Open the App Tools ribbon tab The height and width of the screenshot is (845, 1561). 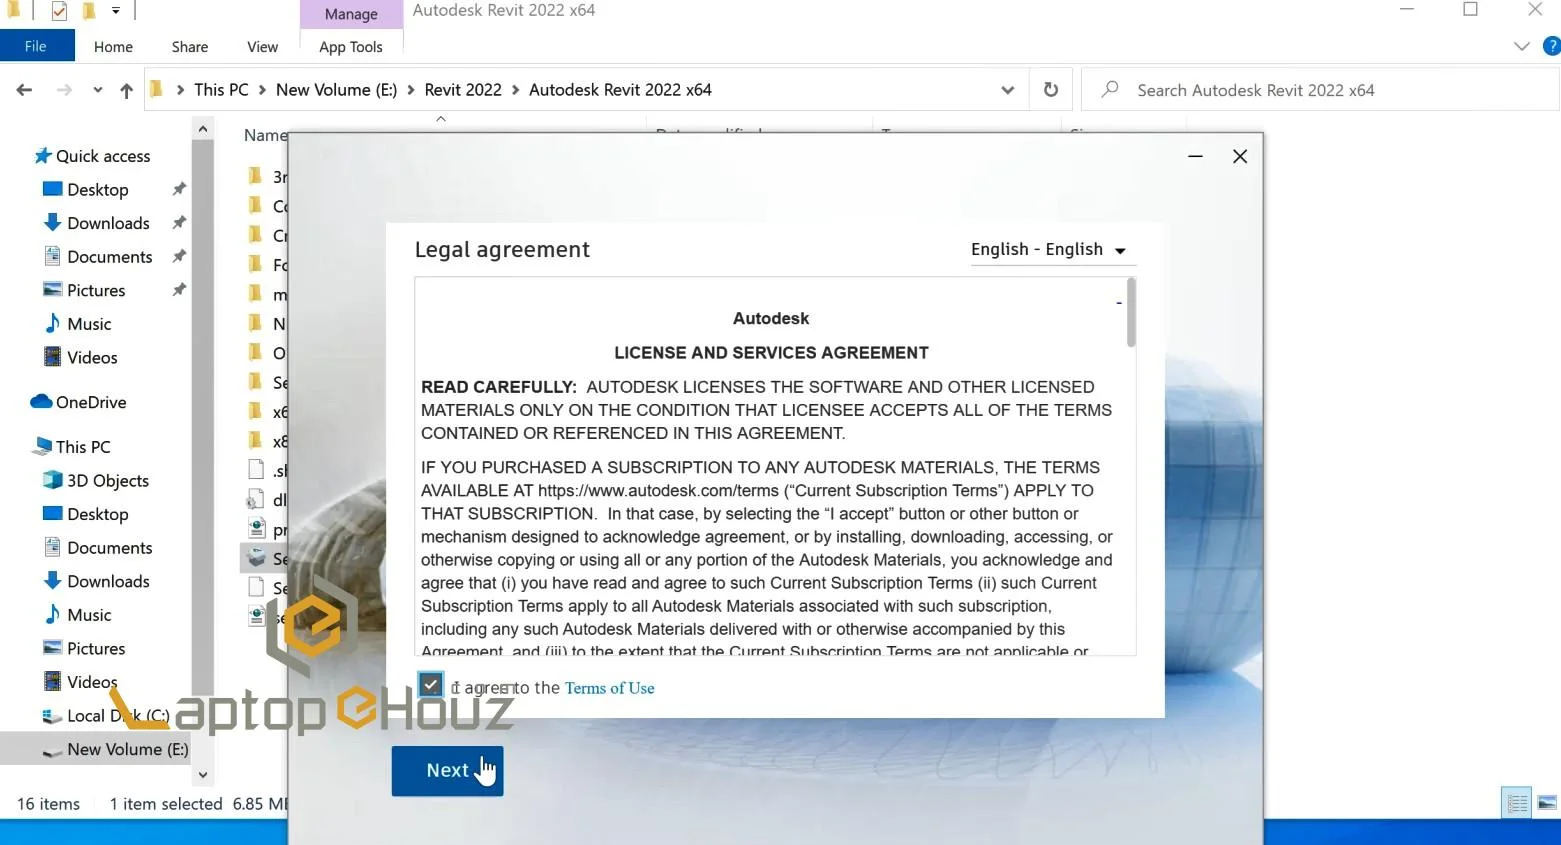[351, 47]
